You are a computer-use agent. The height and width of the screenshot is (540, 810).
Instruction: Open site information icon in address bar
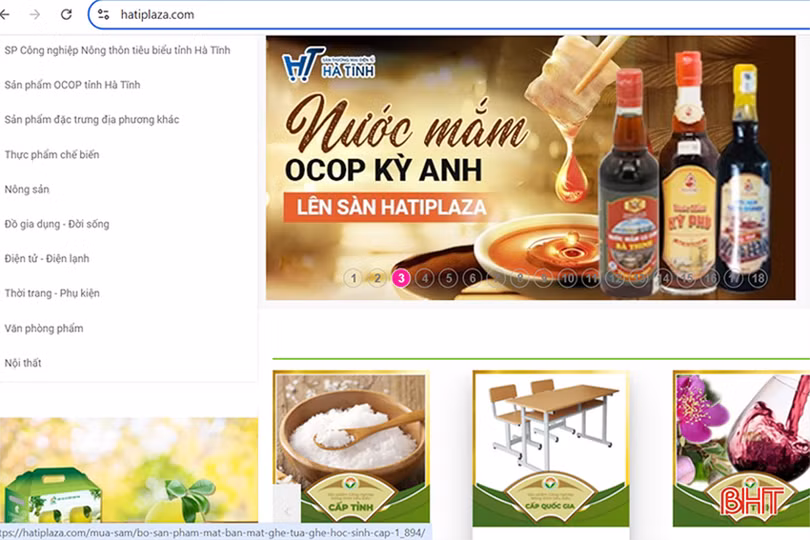click(103, 15)
